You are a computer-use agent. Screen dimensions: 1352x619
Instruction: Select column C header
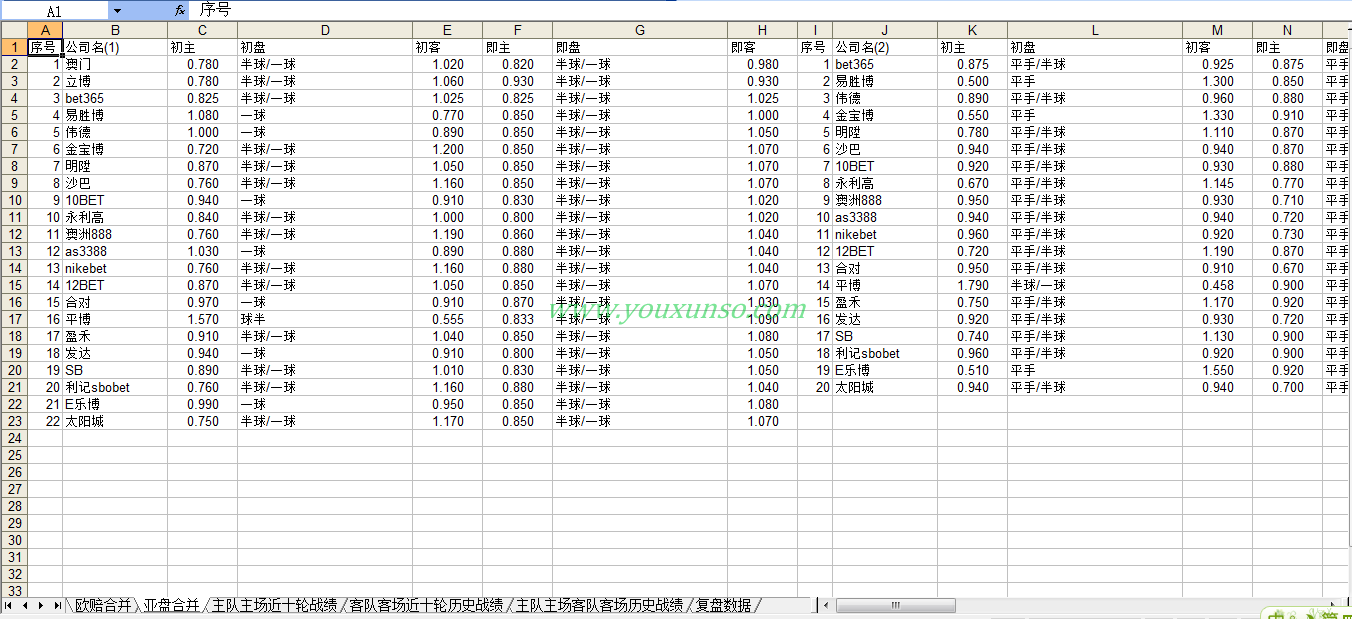(x=203, y=30)
